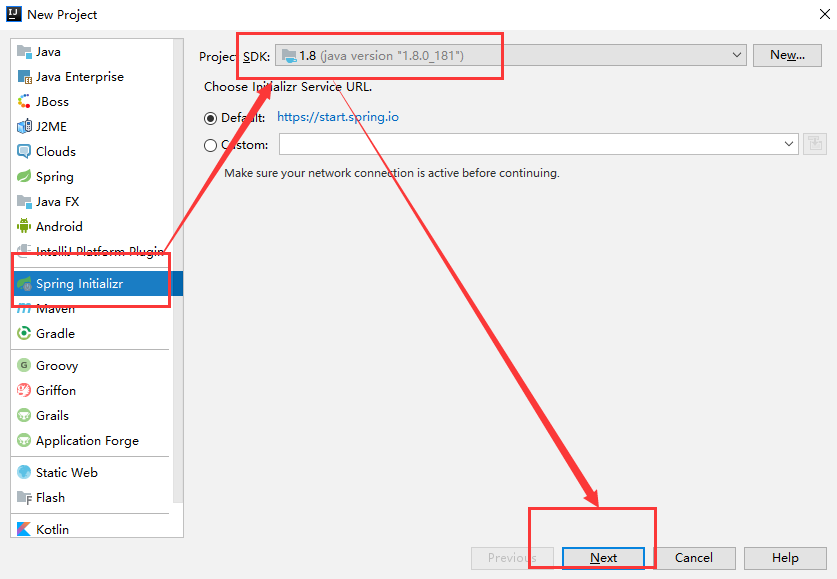
Task: Open the Project SDK dropdown
Action: pyautogui.click(x=511, y=55)
